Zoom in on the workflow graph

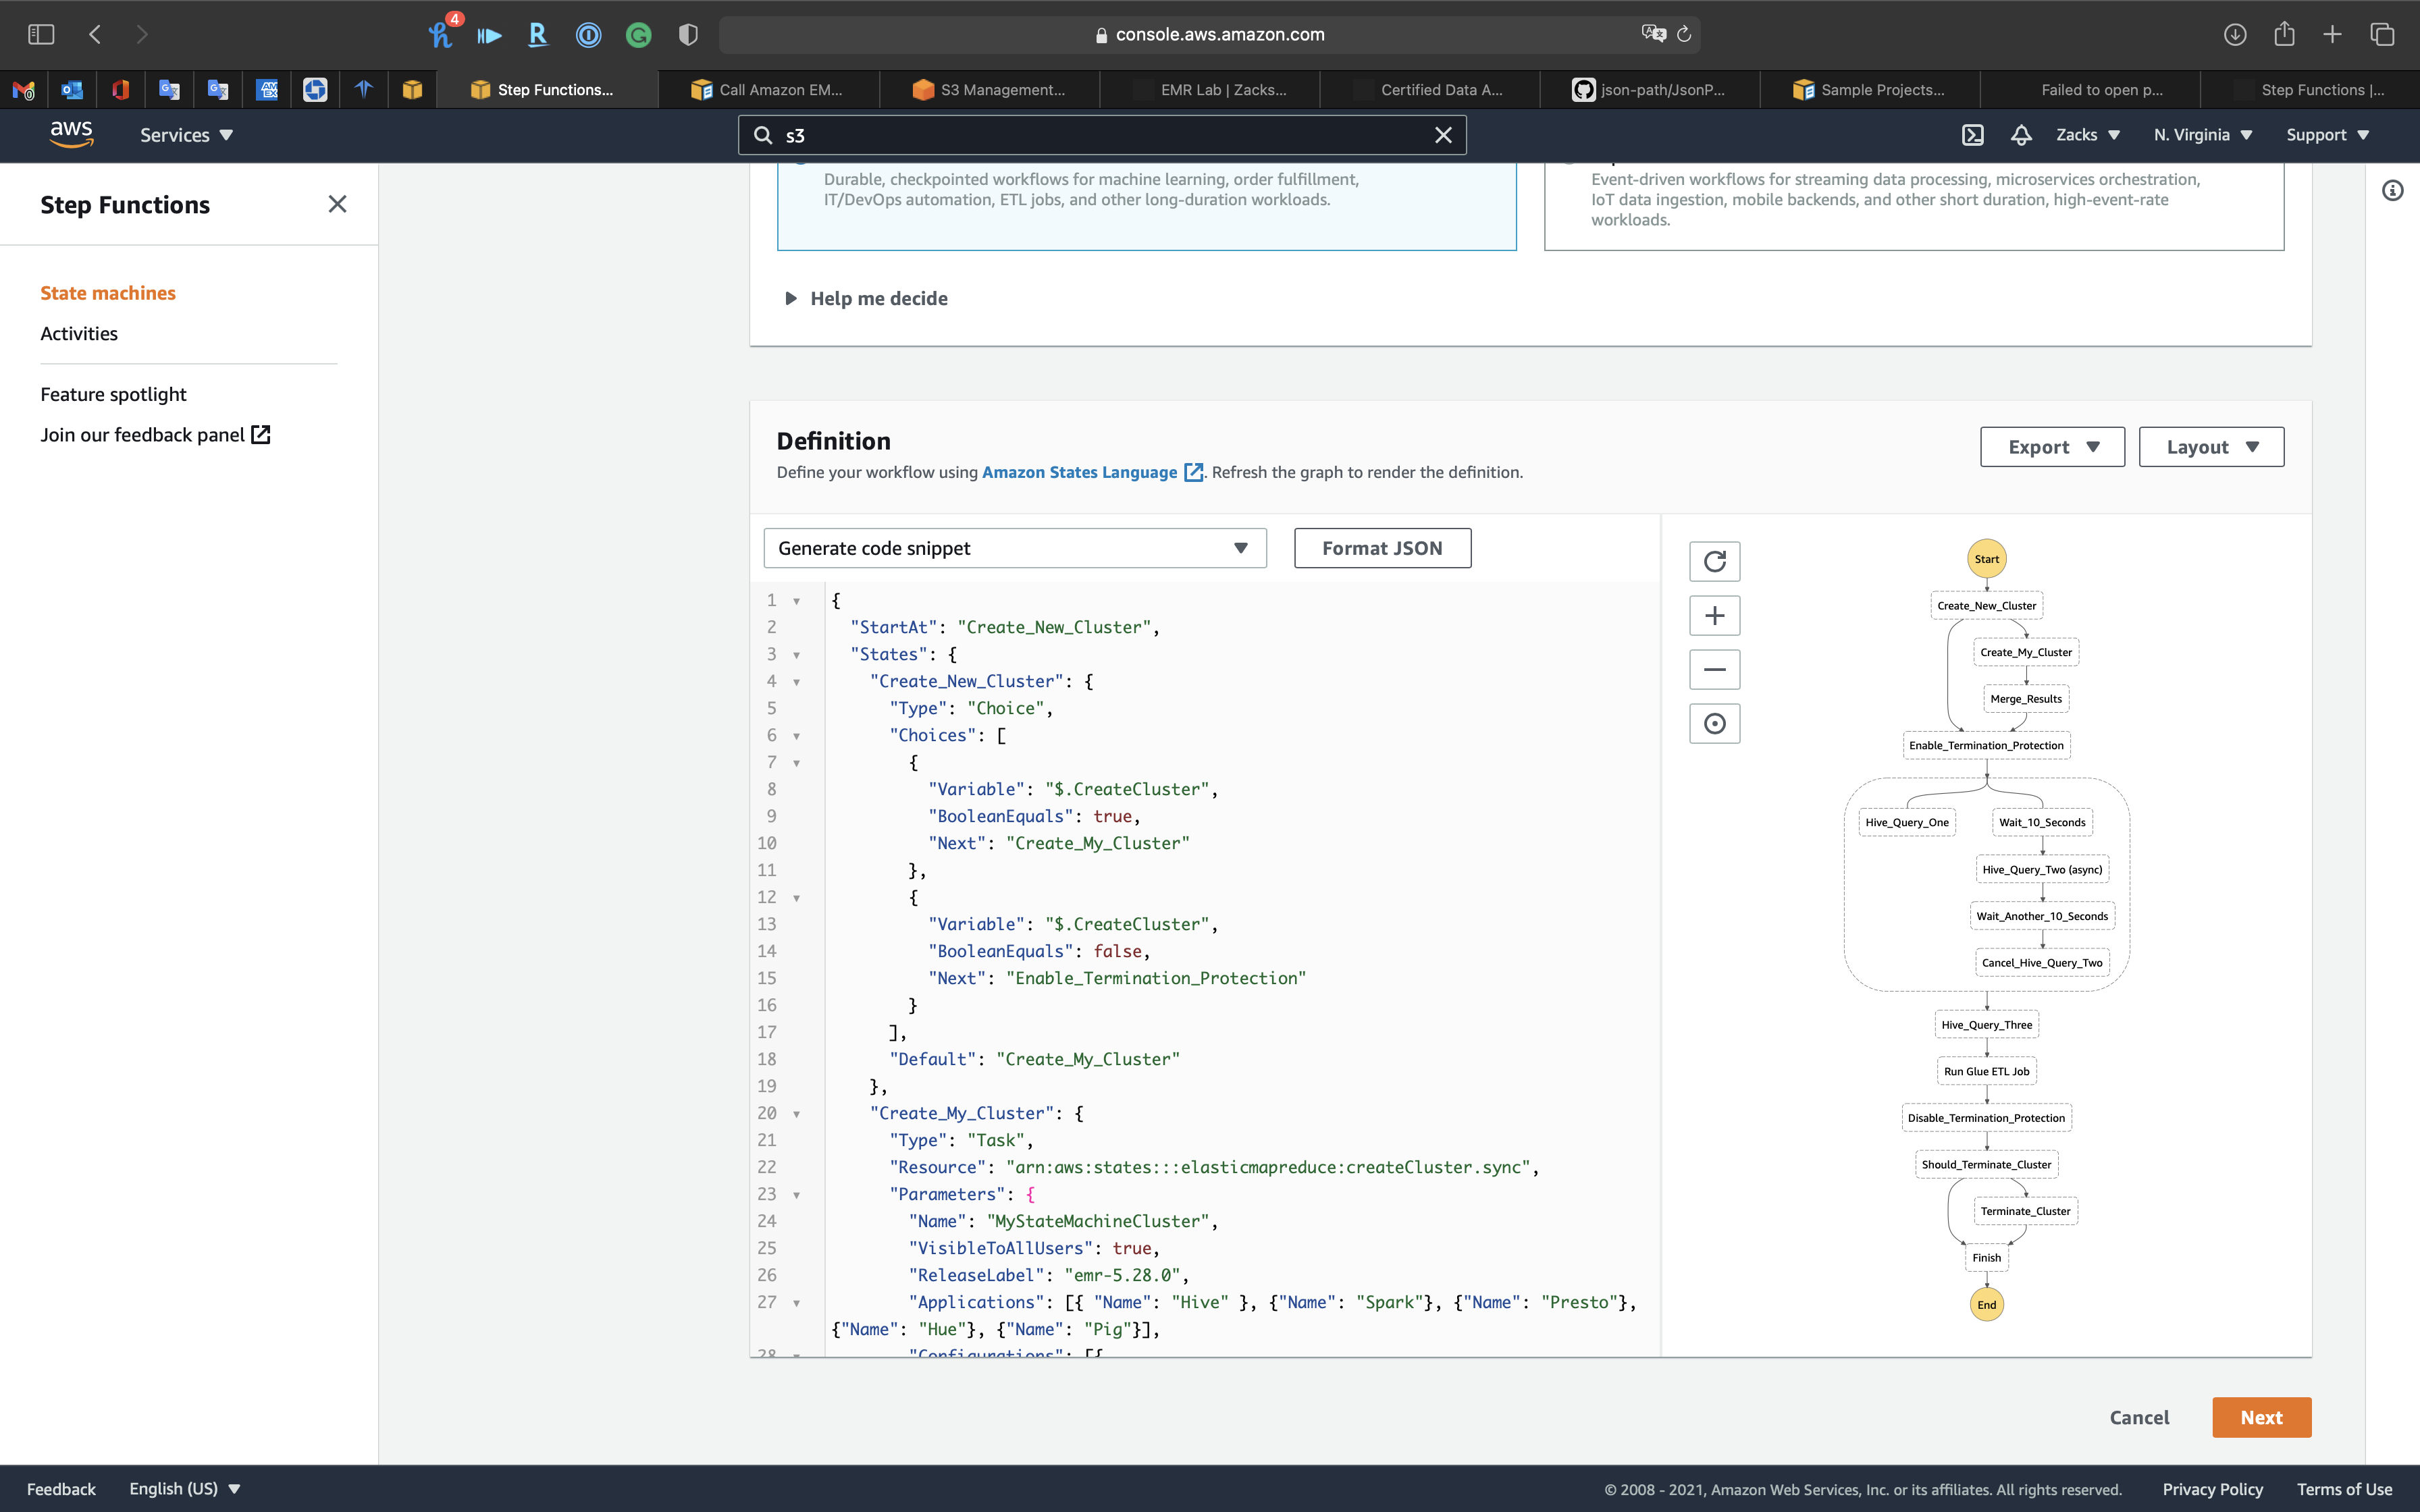[x=1714, y=615]
